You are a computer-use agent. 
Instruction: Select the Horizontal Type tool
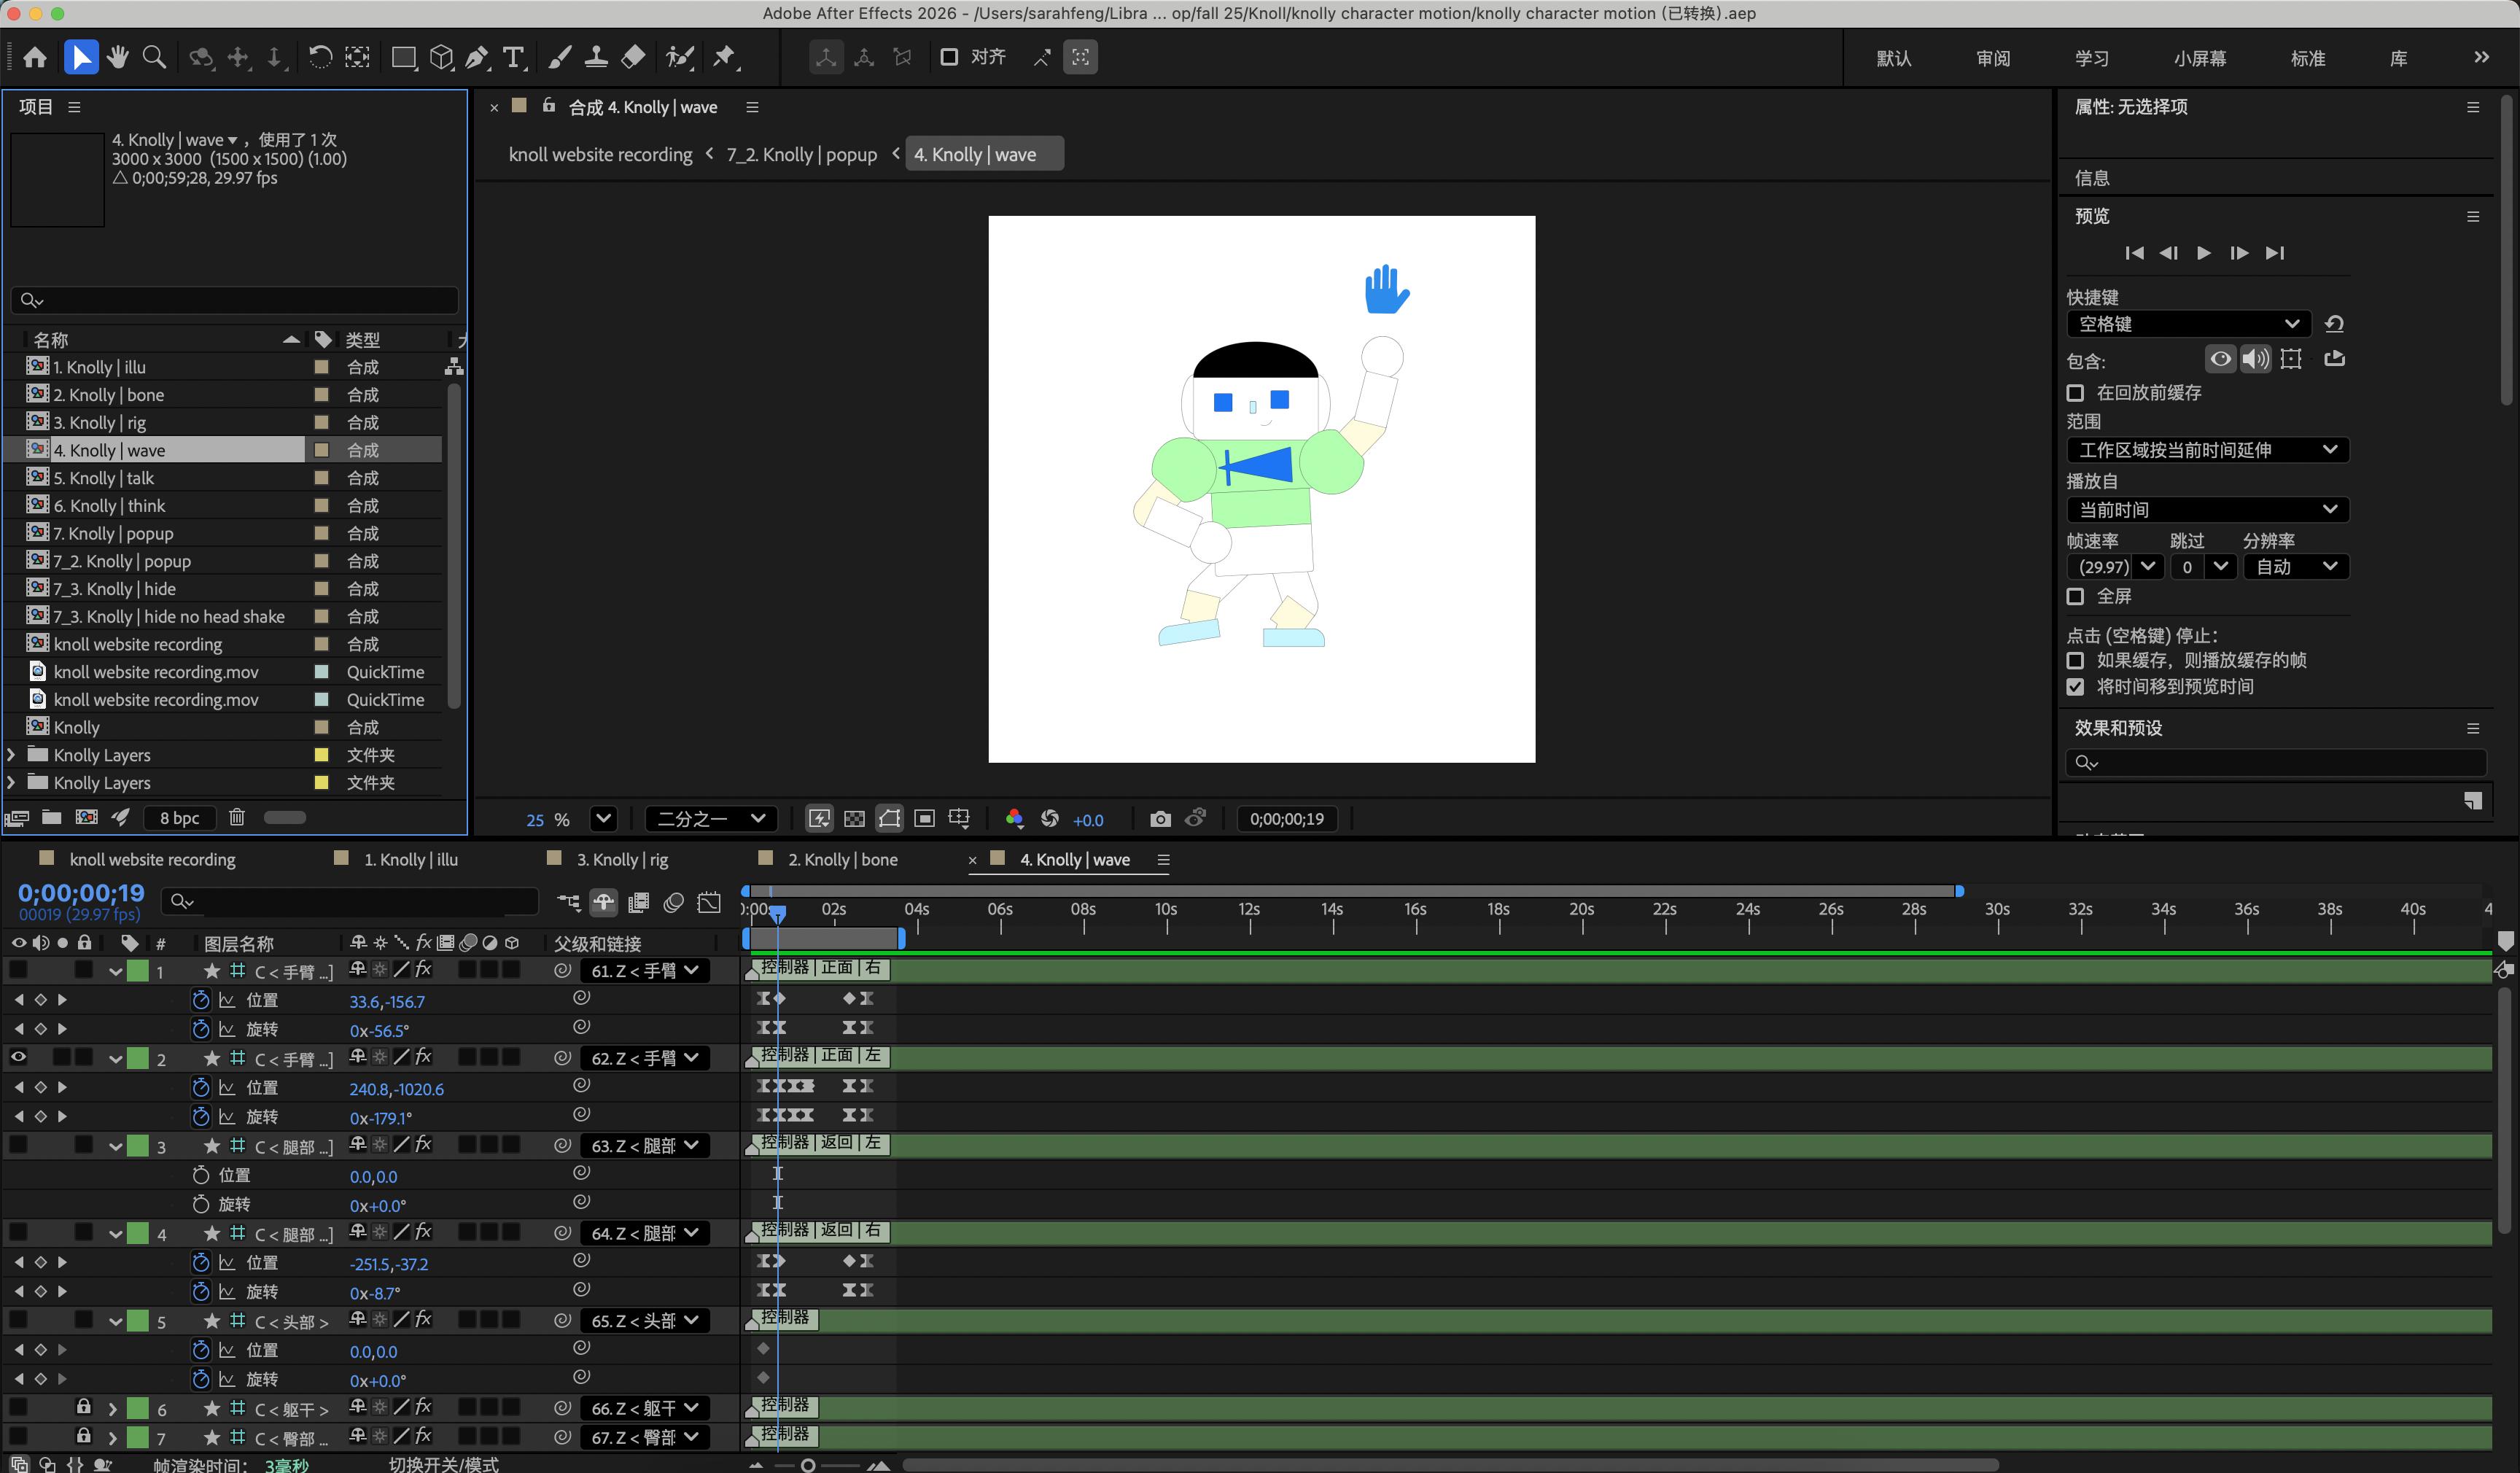point(514,57)
